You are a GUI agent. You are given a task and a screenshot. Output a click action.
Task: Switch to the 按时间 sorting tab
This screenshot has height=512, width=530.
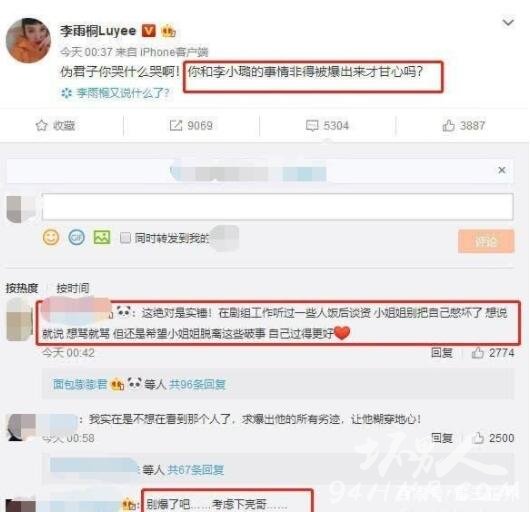click(73, 288)
